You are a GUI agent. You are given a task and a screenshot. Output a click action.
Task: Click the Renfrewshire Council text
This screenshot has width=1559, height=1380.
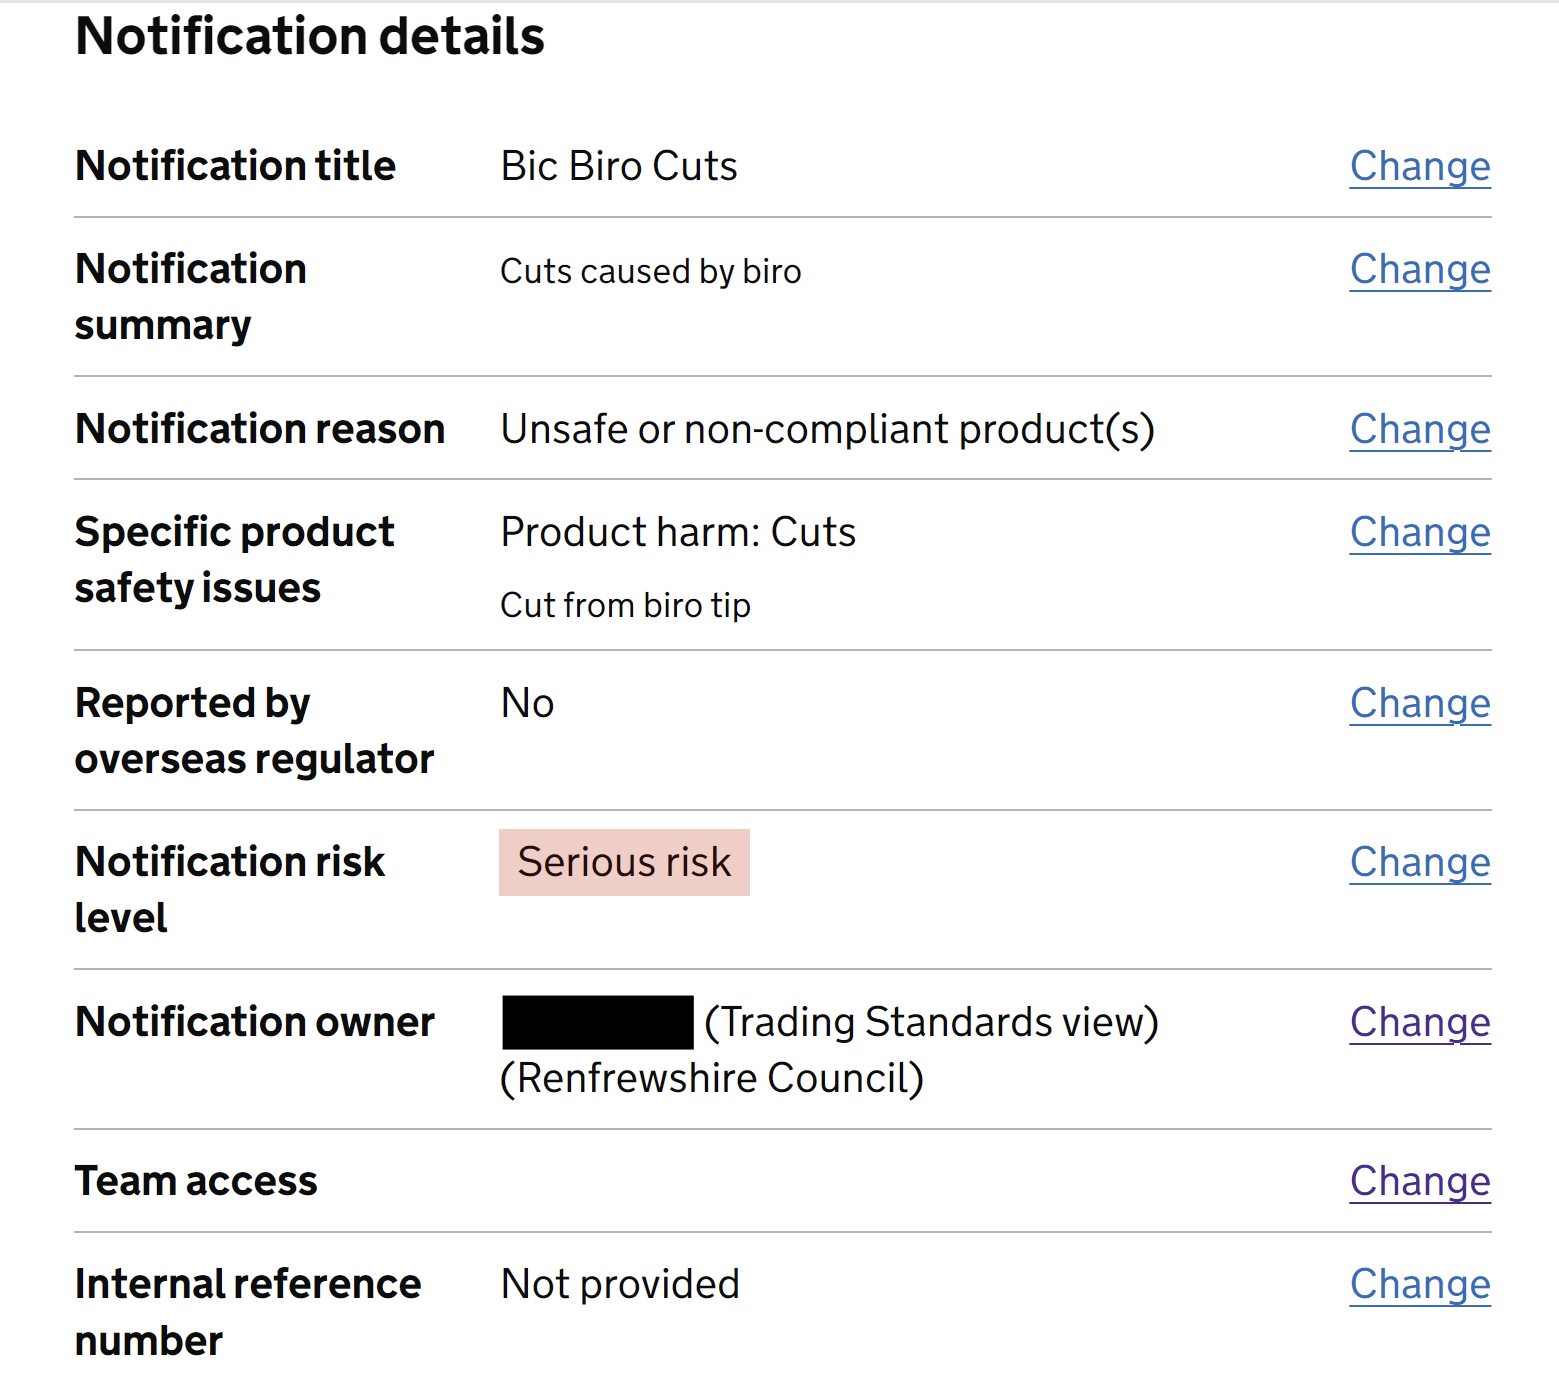pyautogui.click(x=712, y=1078)
